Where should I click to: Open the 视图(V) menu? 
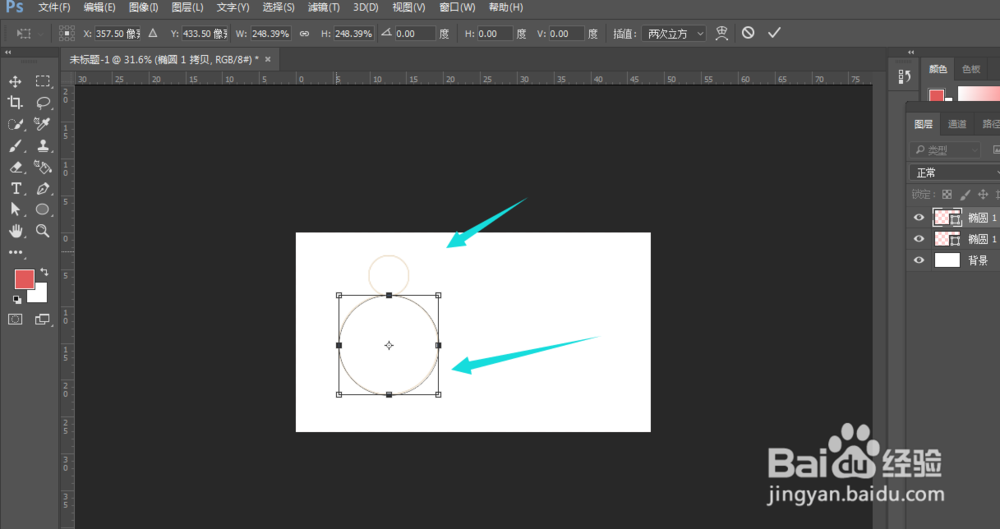[409, 7]
